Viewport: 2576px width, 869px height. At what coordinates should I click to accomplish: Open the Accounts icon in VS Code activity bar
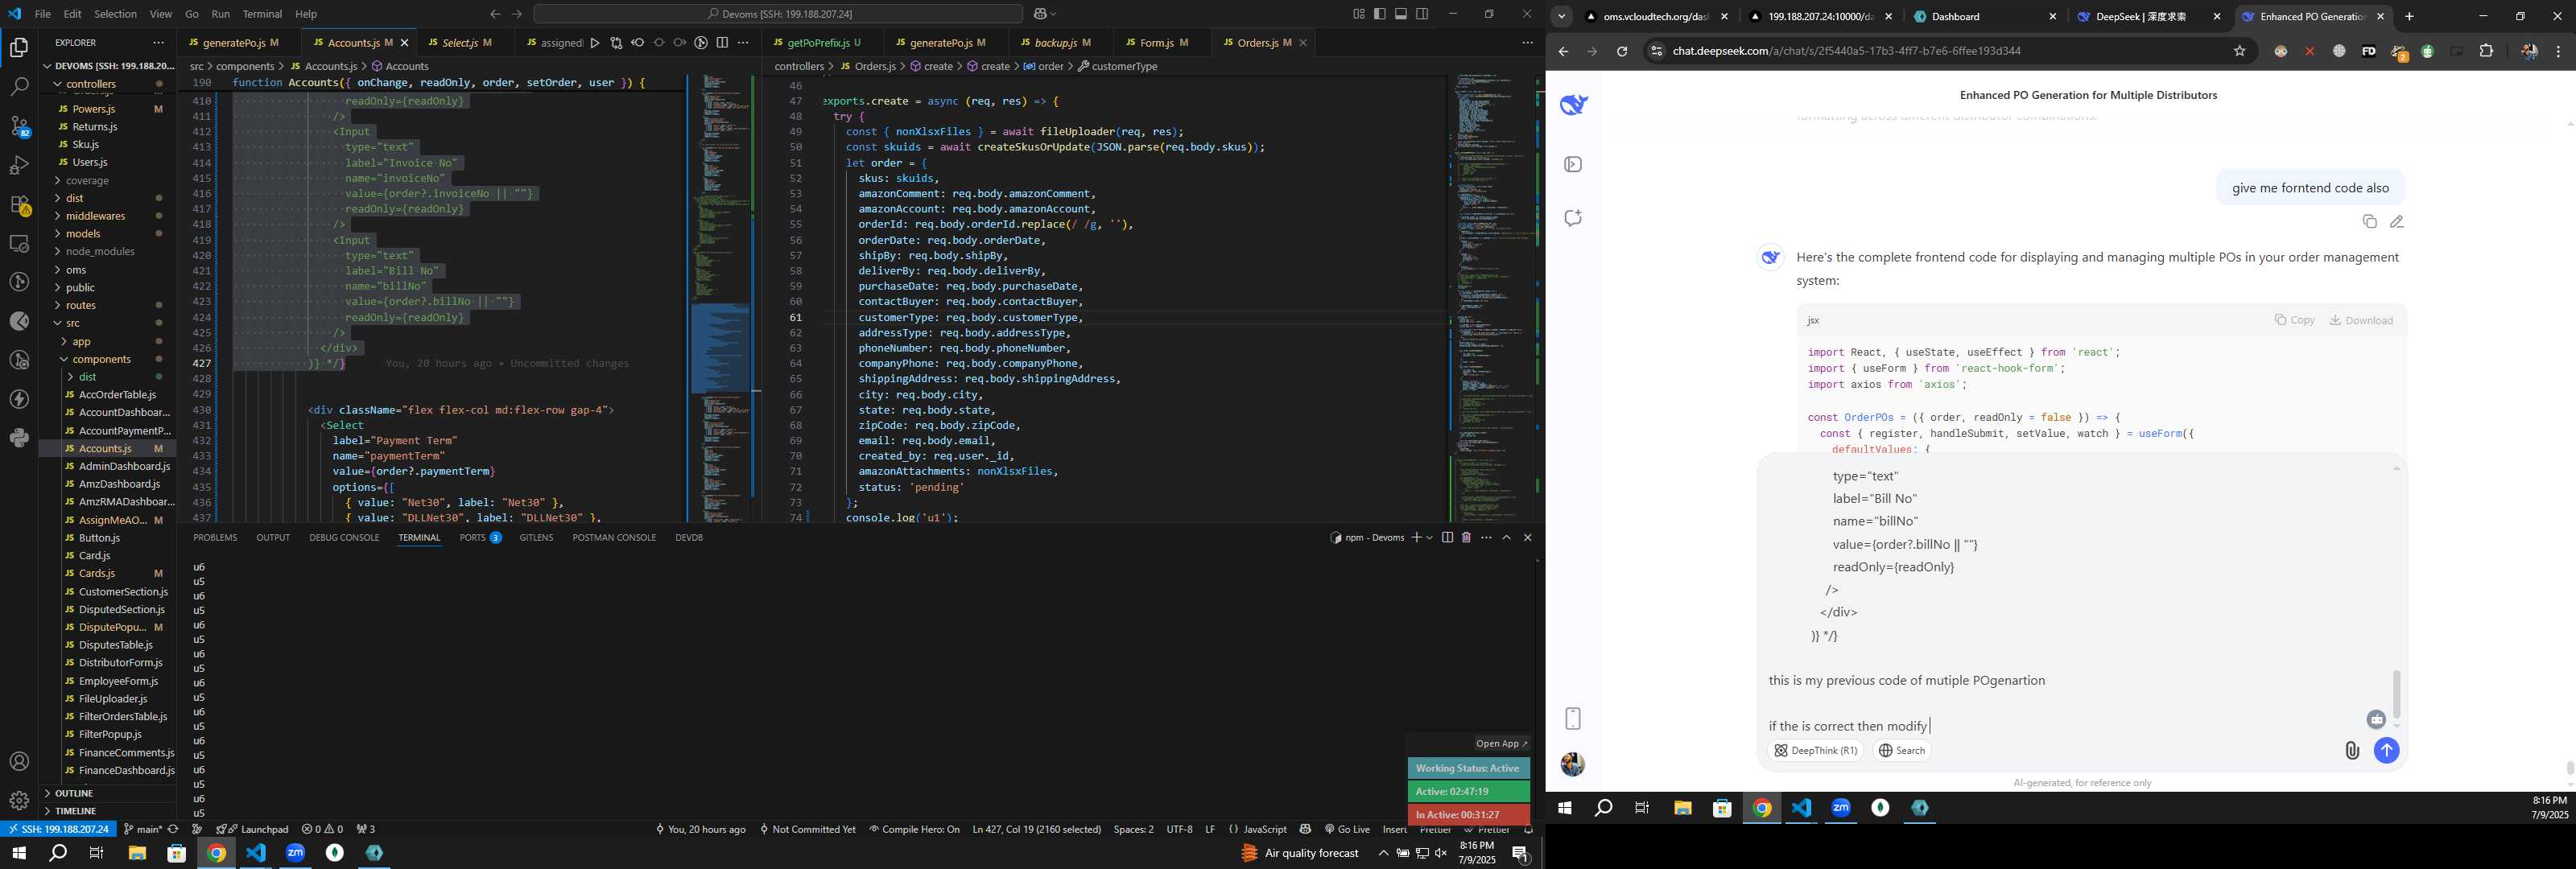tap(19, 762)
